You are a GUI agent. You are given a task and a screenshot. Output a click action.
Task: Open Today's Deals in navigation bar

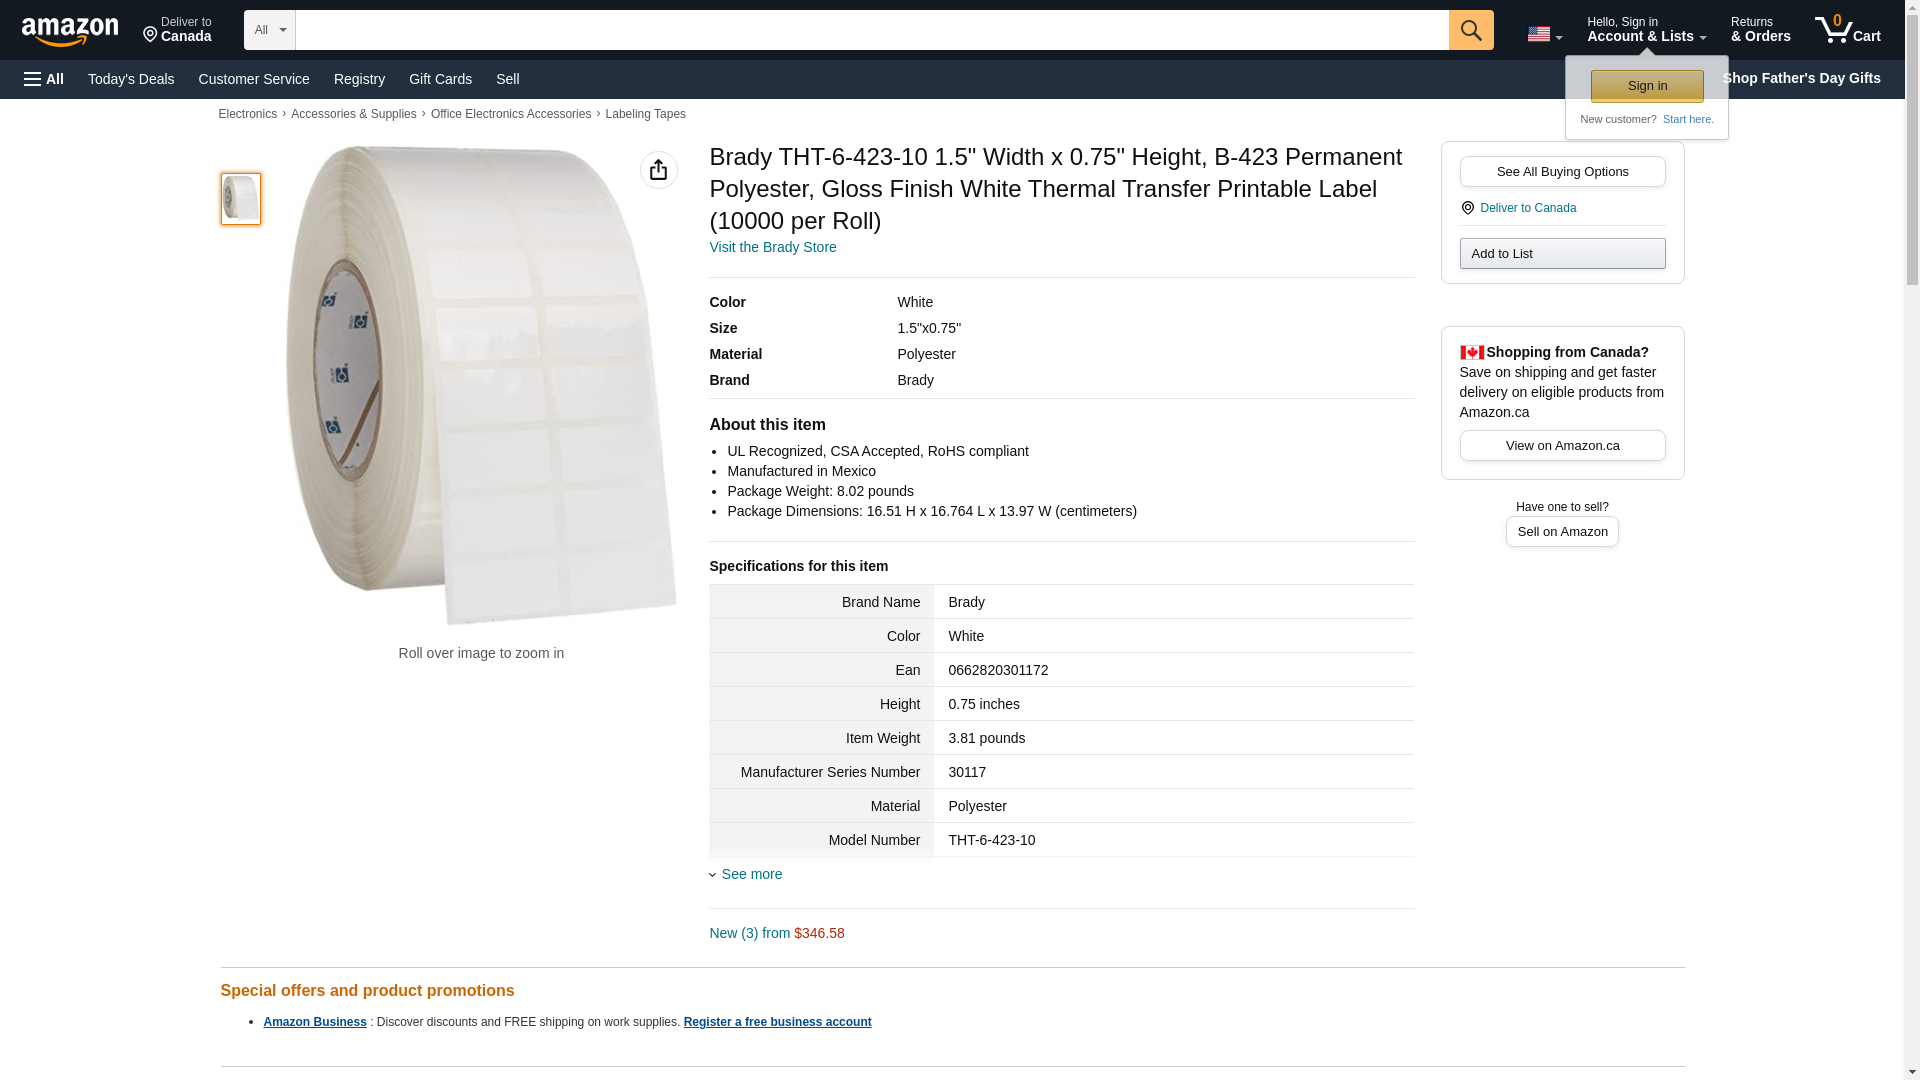[x=131, y=79]
